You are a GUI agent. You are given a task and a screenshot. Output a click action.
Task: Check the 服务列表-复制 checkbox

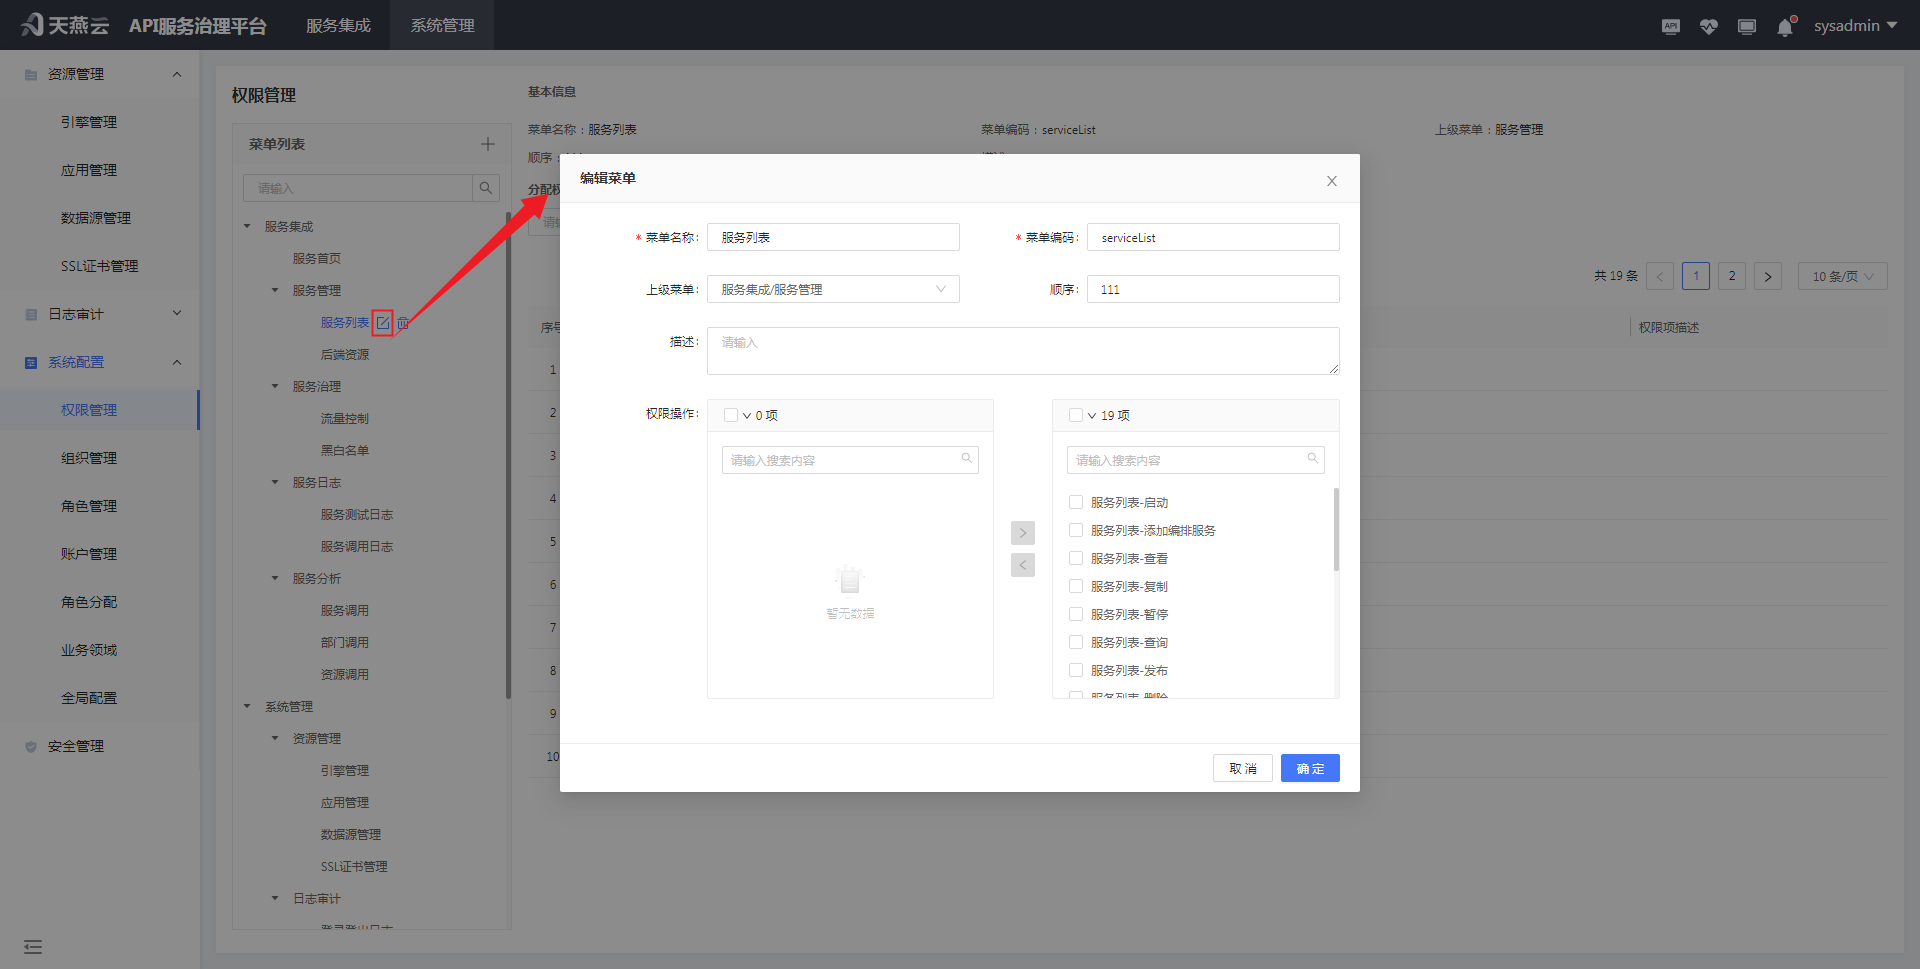click(x=1076, y=586)
